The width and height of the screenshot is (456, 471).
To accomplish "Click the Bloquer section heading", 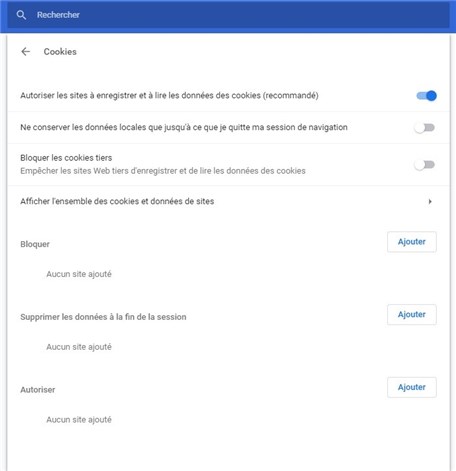I will coord(35,244).
